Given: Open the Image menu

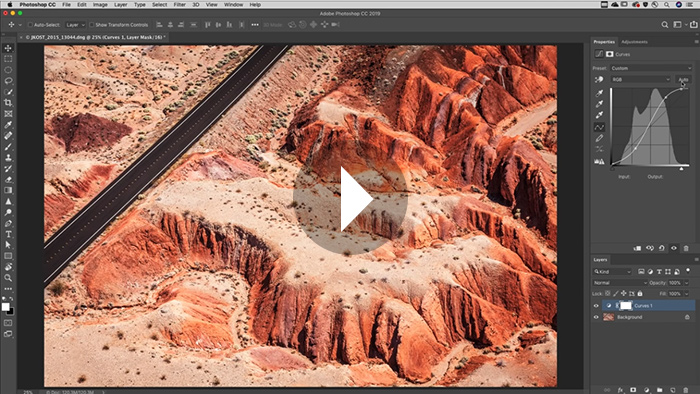Looking at the screenshot, I should click(x=100, y=4).
